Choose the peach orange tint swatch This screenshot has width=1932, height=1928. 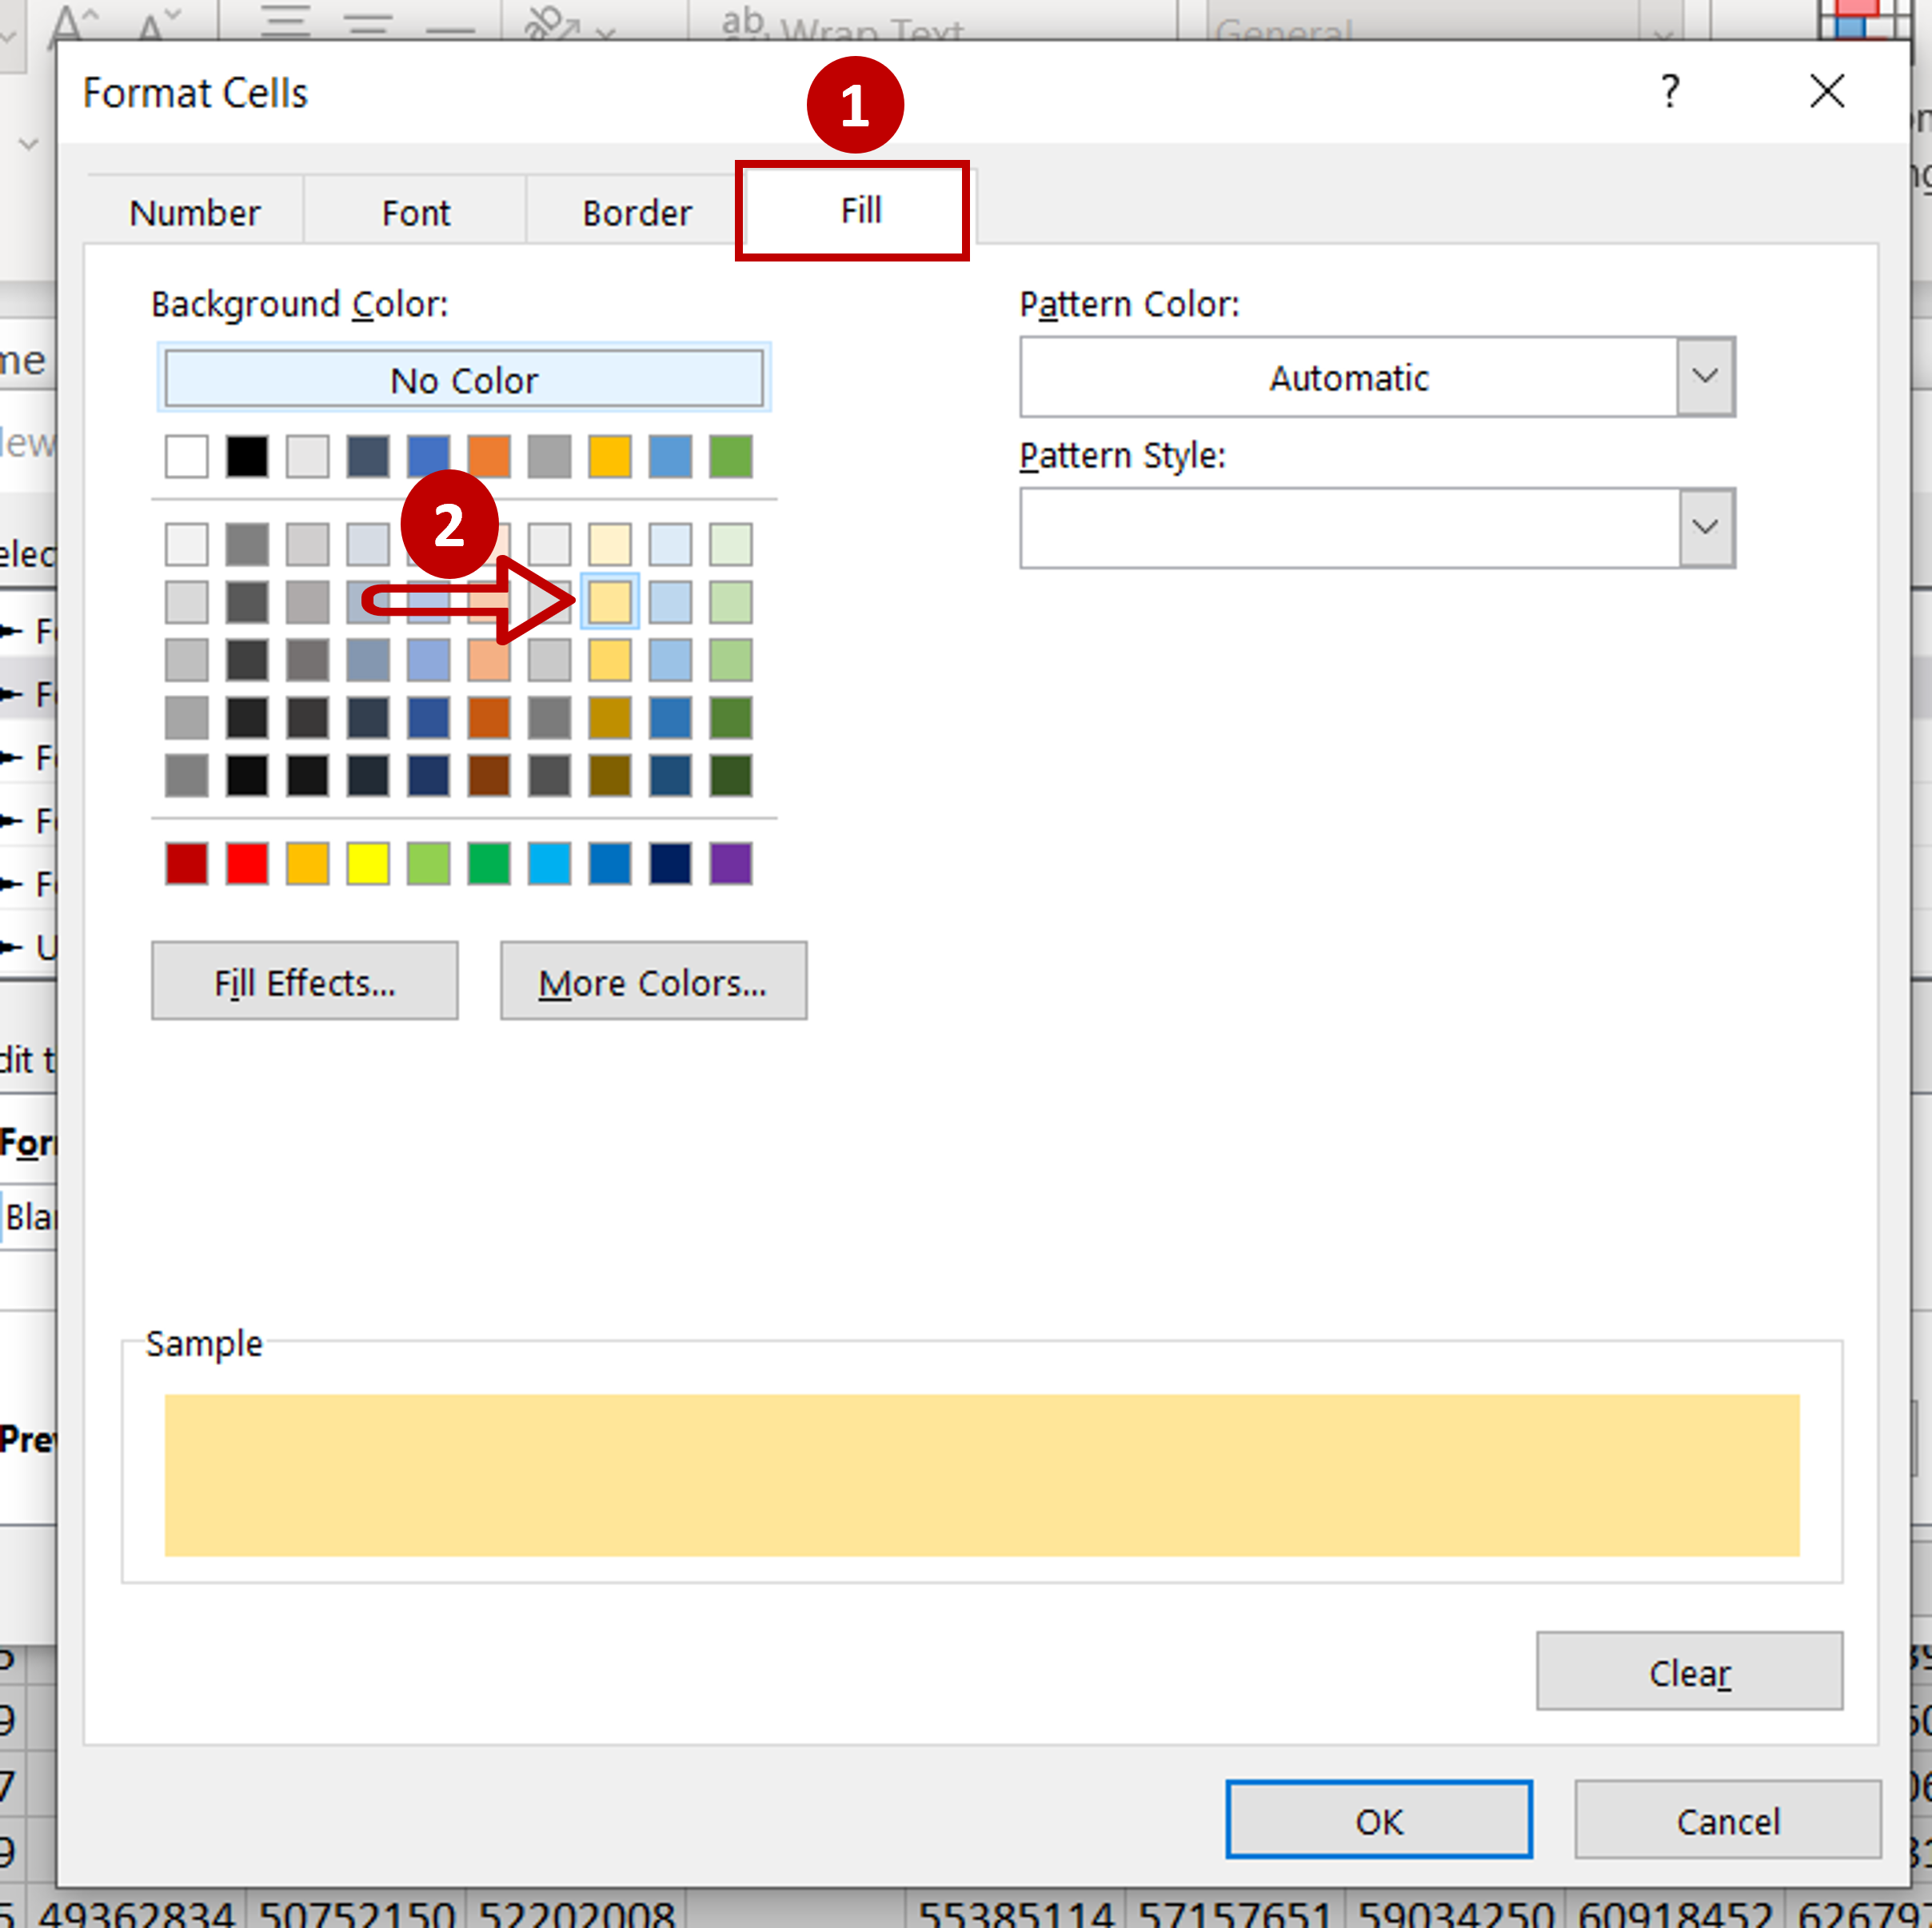[489, 660]
